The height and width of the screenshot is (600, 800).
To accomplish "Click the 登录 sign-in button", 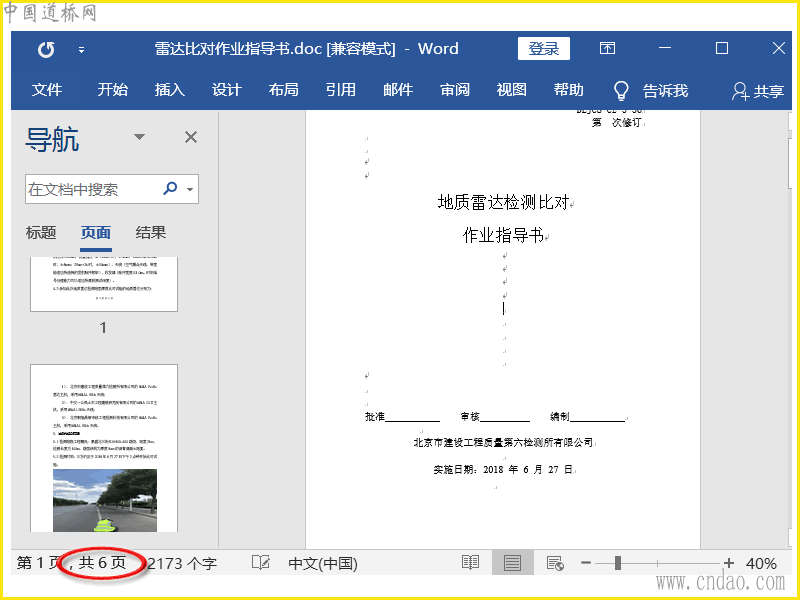I will click(x=543, y=48).
